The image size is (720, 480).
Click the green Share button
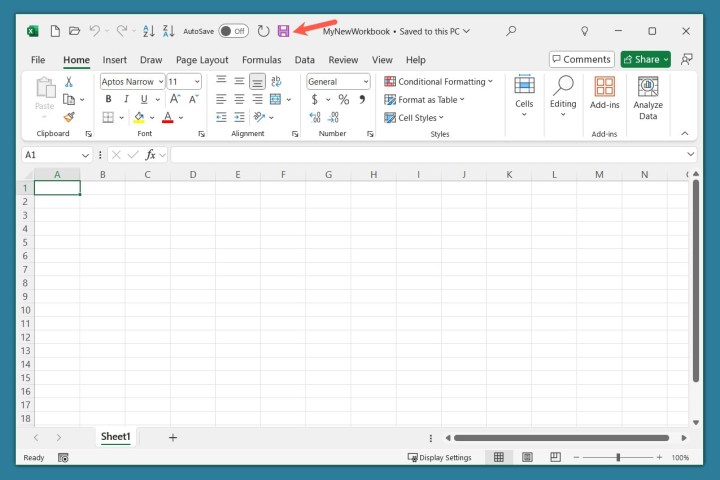coord(645,60)
